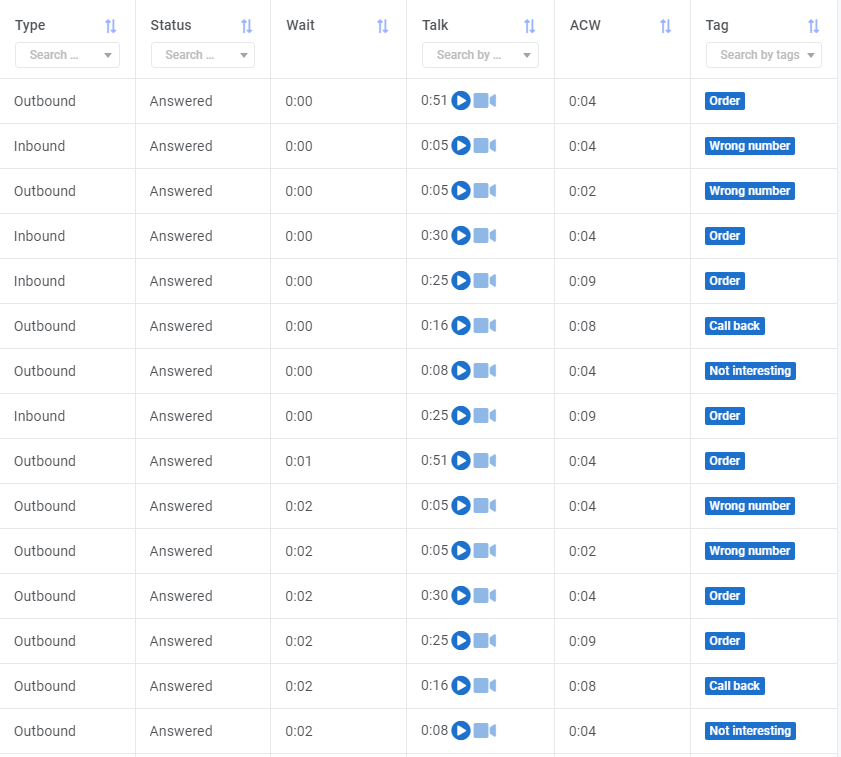
Task: Play audio for Outbound 0:30 talk call
Action: [x=461, y=596]
